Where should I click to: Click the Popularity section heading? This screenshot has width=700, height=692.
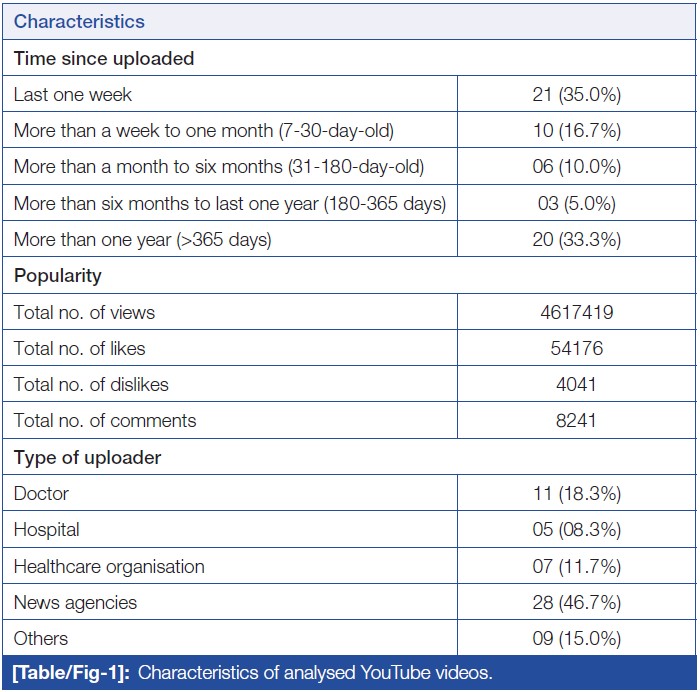[58, 276]
